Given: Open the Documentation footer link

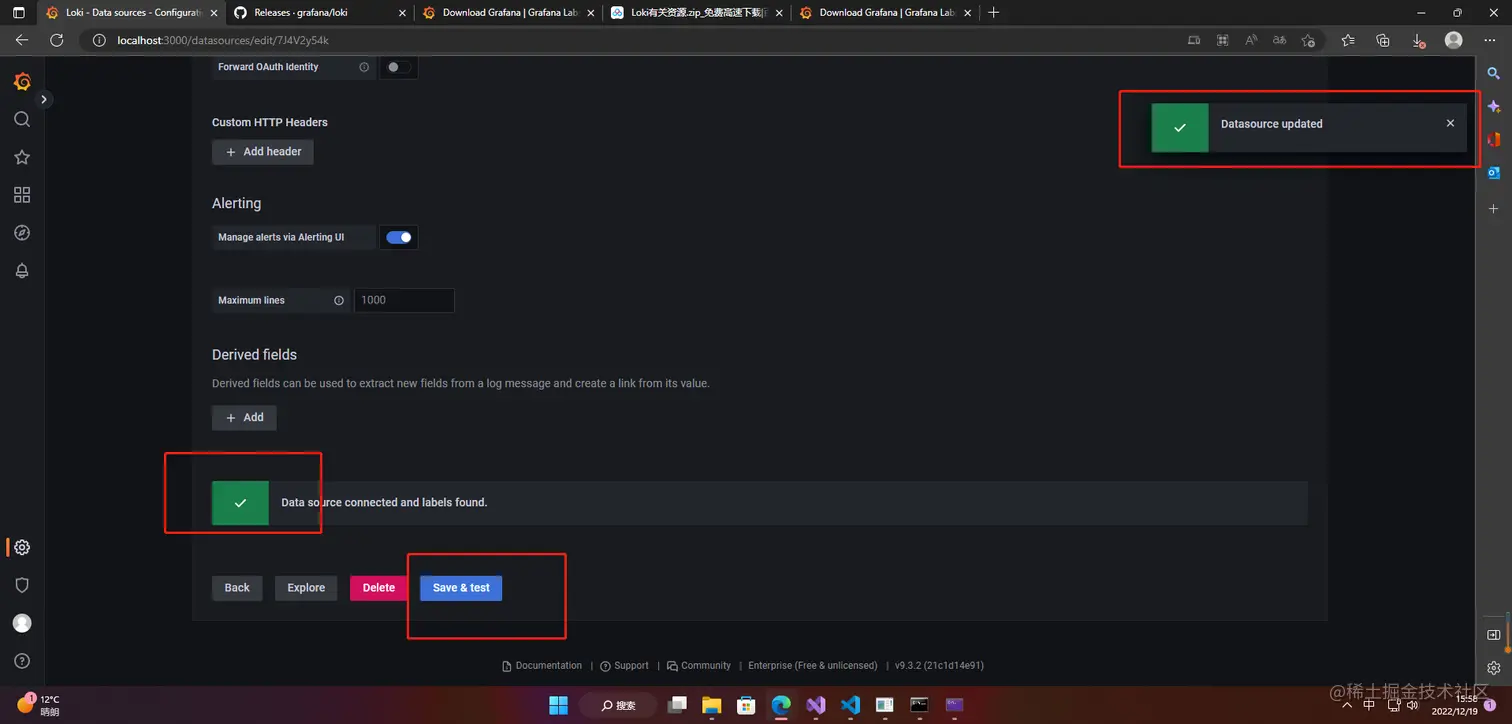Looking at the screenshot, I should click(541, 666).
